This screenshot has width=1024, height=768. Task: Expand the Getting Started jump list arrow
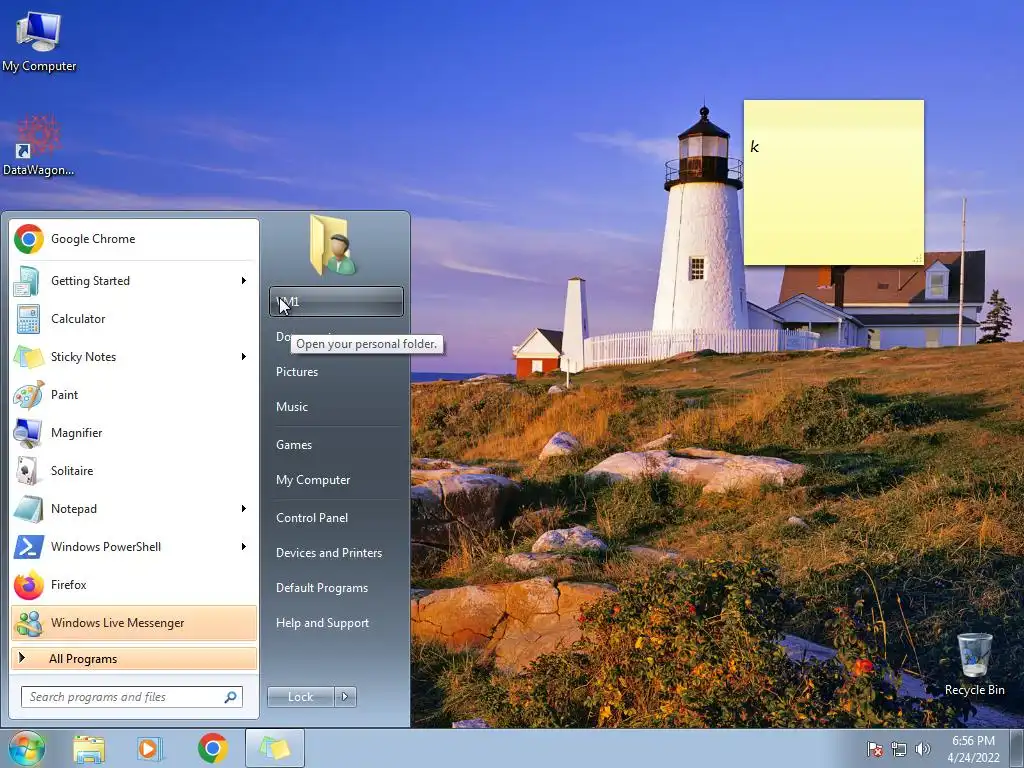click(244, 281)
